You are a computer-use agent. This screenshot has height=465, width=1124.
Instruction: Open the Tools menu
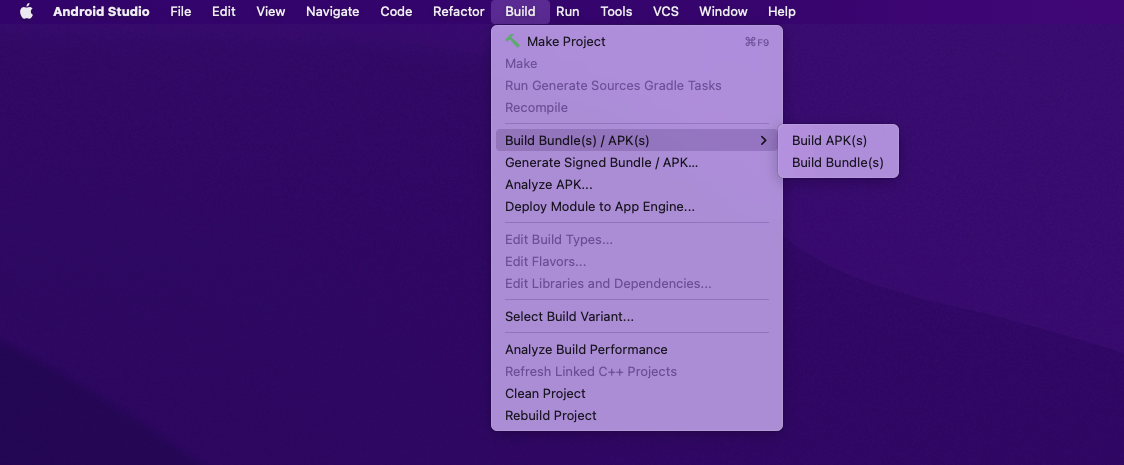(616, 11)
